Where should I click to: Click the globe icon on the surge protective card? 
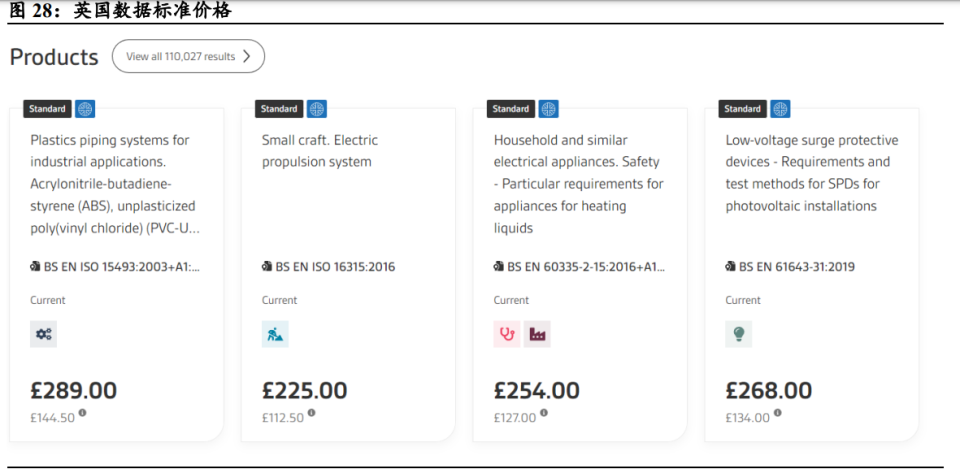pos(781,109)
